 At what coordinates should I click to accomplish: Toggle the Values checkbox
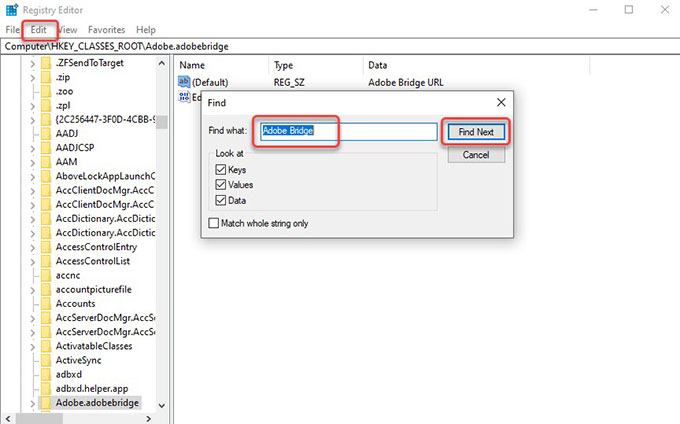pos(221,185)
